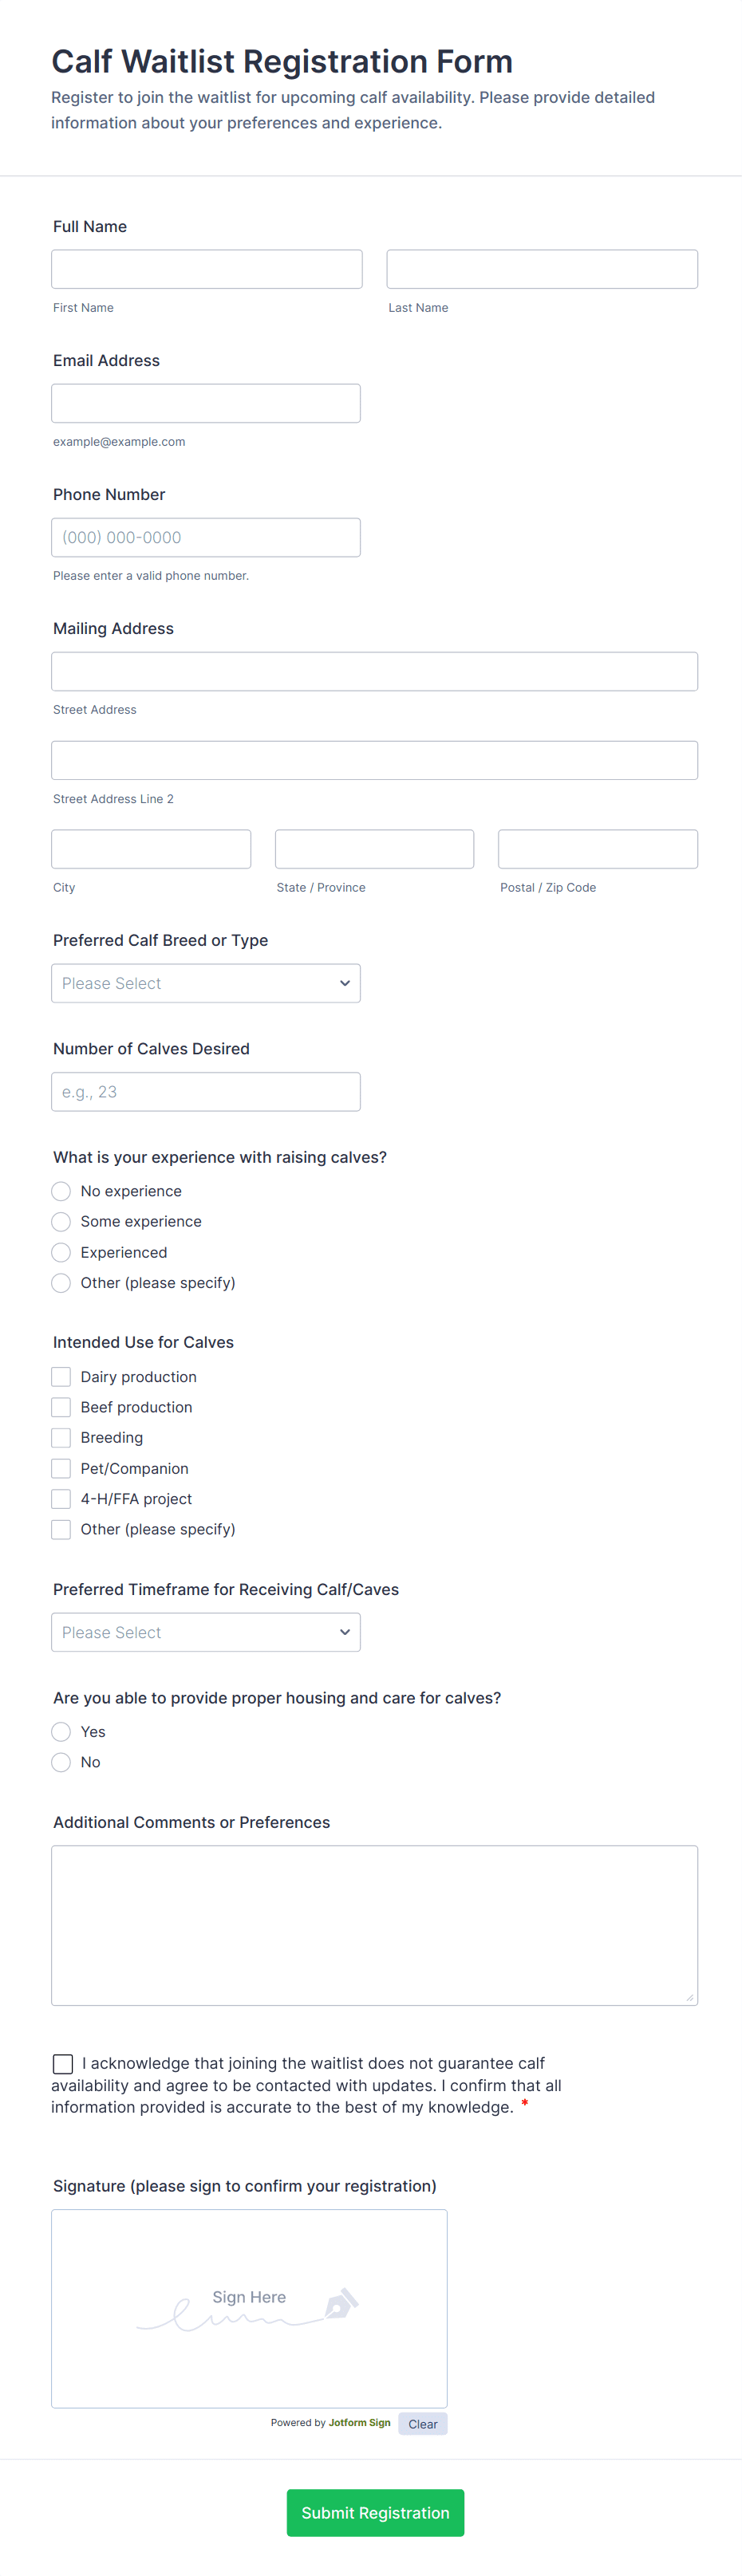This screenshot has width=742, height=2576.
Task: Check the 4-H/FFA project checkbox
Action: point(60,1498)
